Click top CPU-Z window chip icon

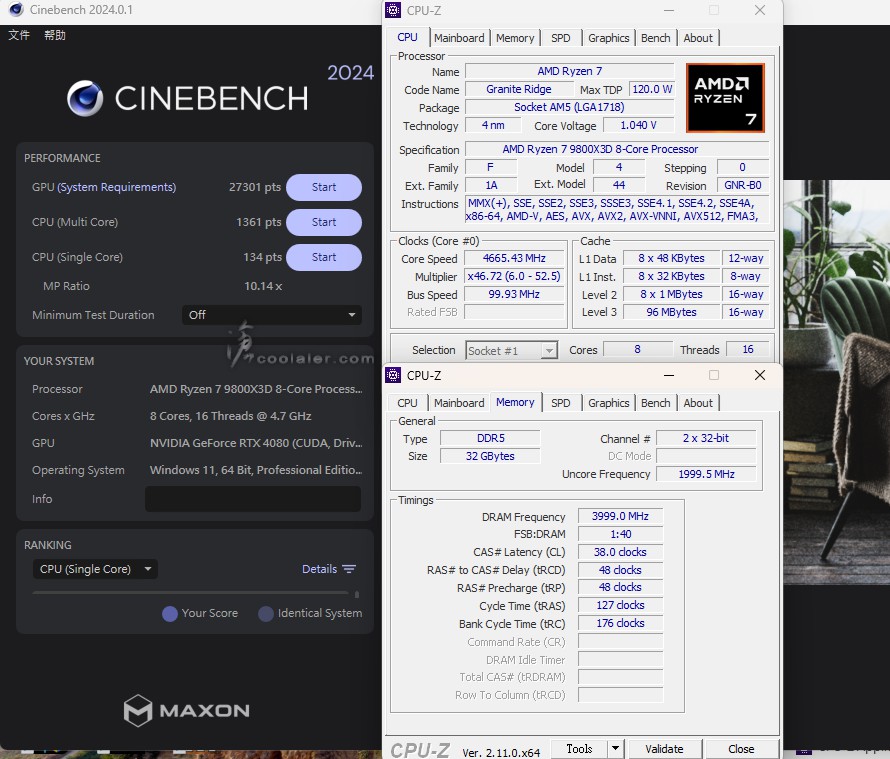[393, 10]
